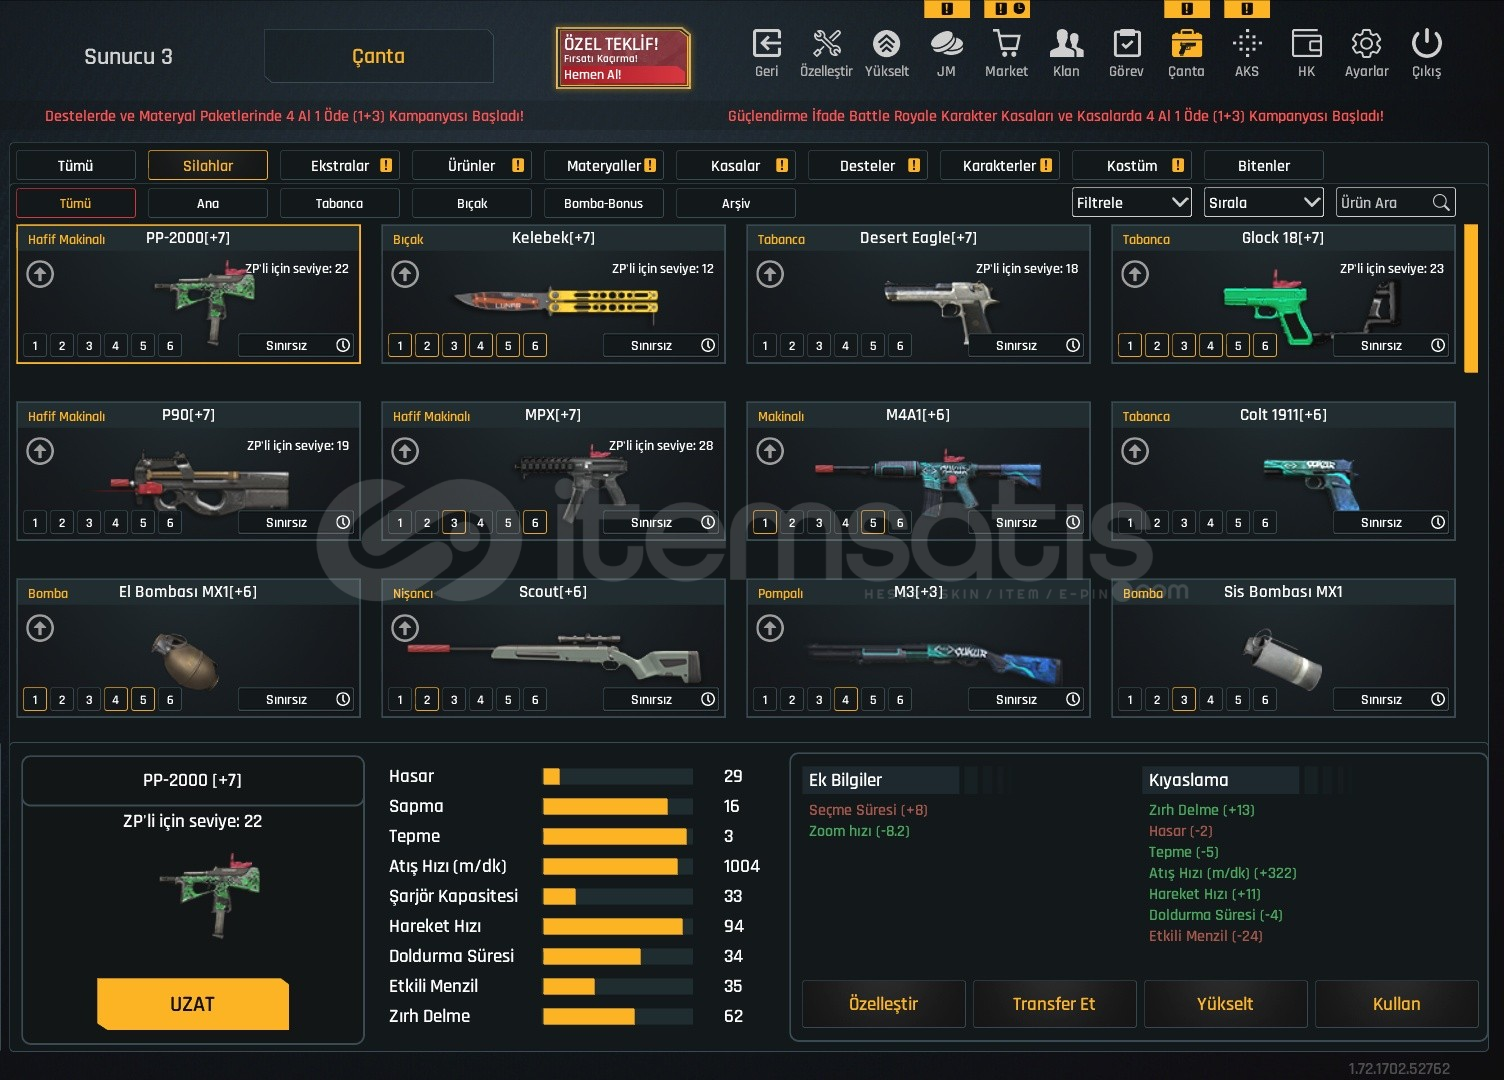
Task: Toggle slot 6 on MPX[+7] card
Action: point(535,523)
